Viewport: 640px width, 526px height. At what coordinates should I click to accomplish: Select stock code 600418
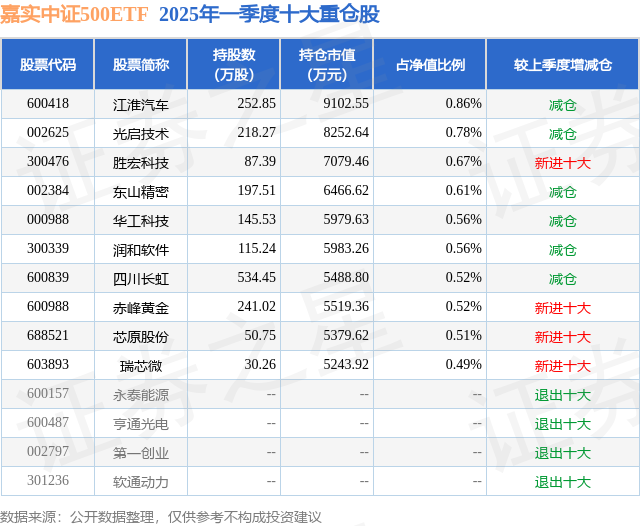pos(48,104)
